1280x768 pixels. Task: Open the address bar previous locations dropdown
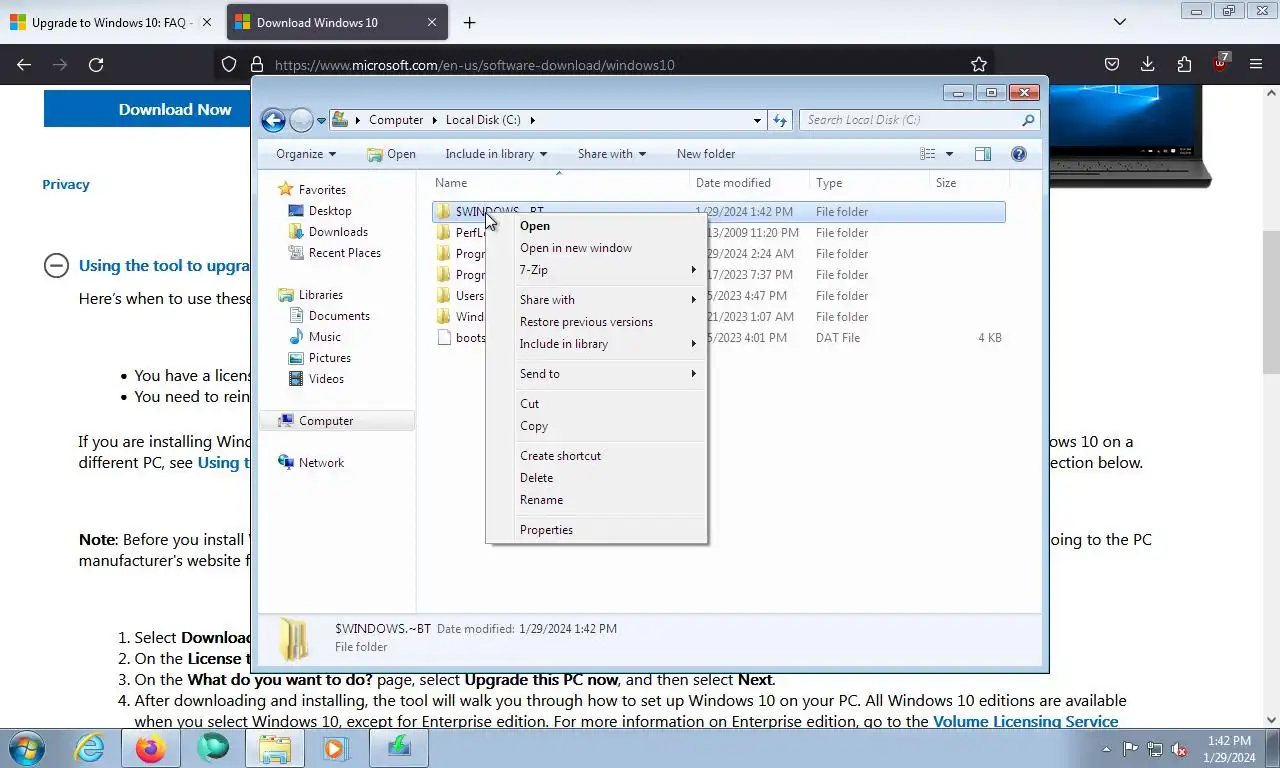(x=757, y=120)
